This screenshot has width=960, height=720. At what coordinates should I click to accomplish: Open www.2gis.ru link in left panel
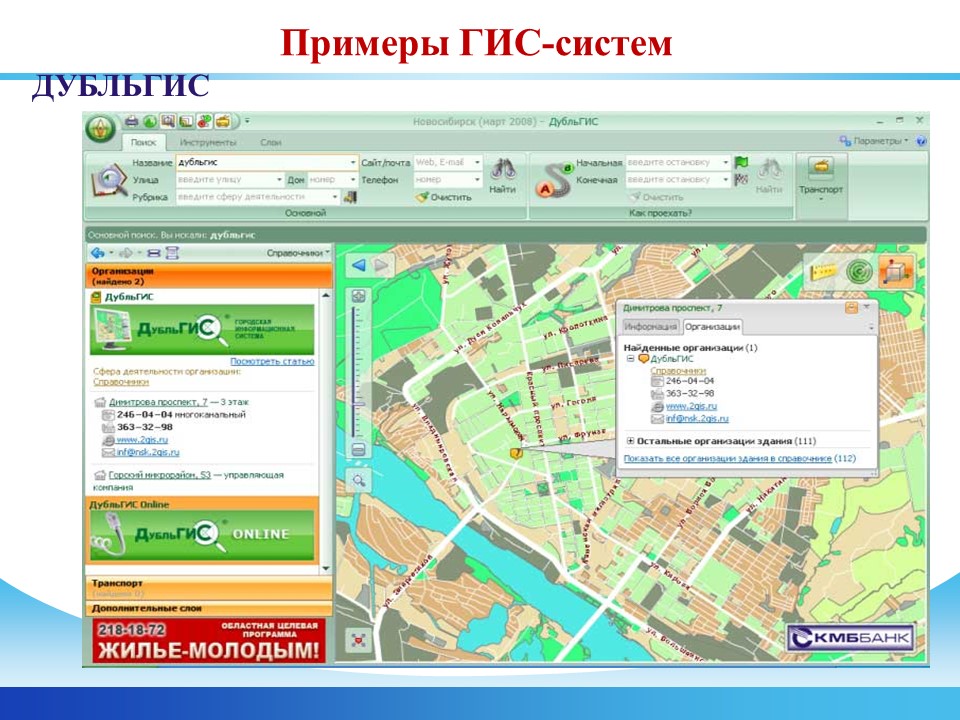(142, 440)
